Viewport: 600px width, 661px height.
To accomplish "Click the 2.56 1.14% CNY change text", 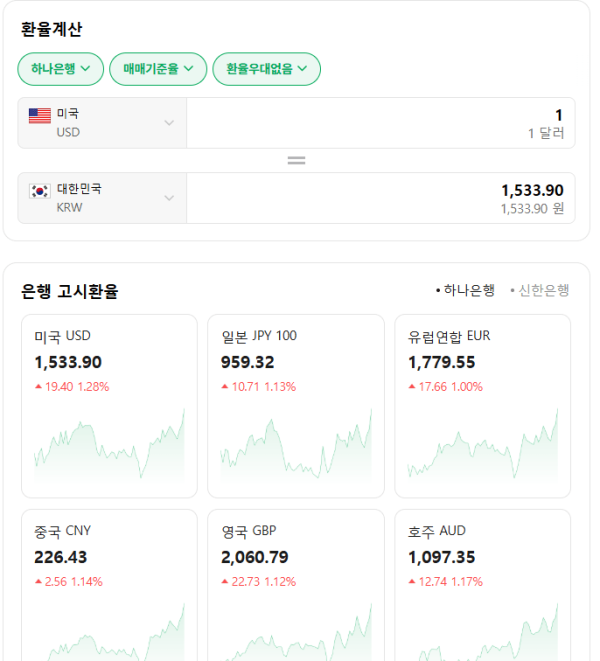I will [x=69, y=582].
